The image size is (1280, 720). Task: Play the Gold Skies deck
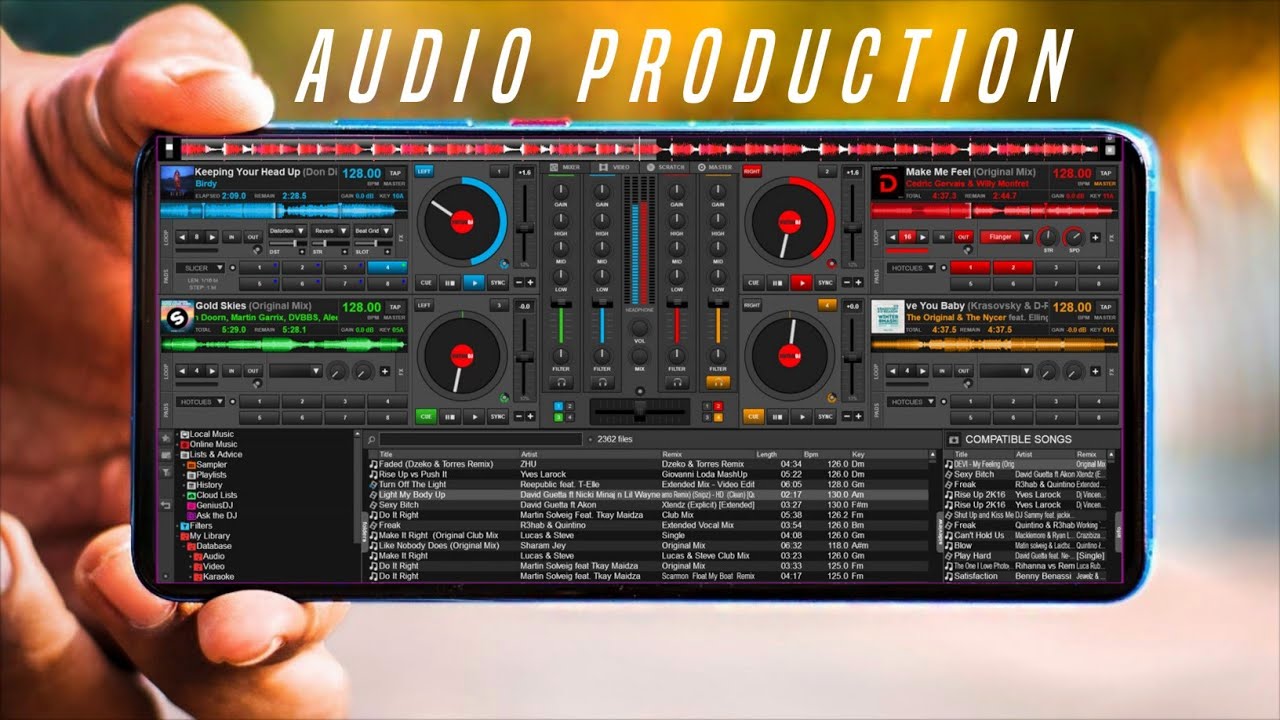tap(473, 416)
